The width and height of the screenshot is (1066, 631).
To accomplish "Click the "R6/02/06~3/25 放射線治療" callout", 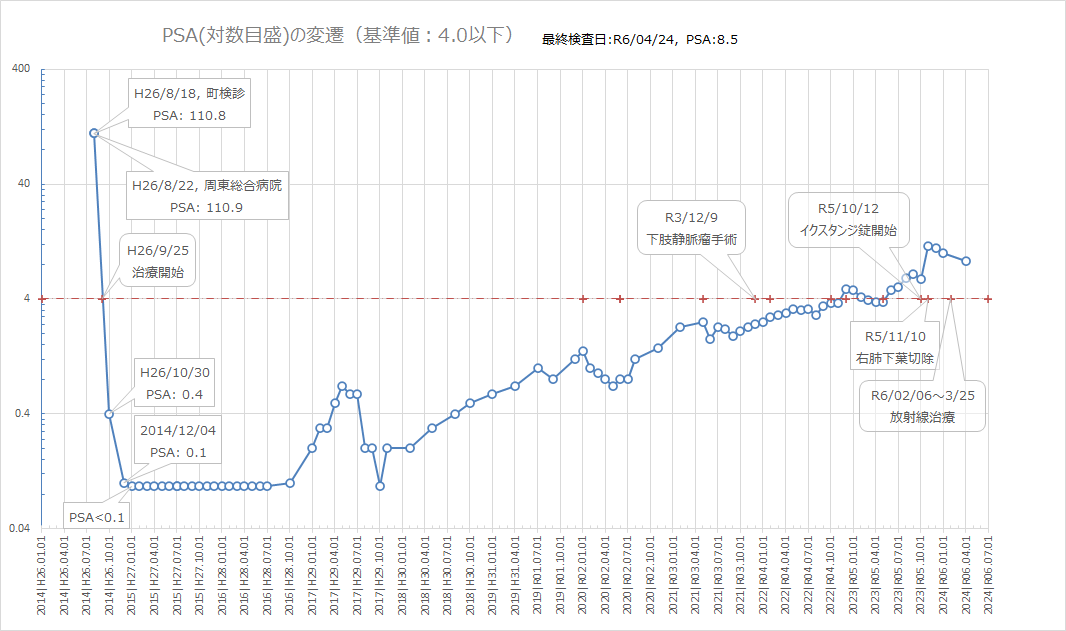I will pyautogui.click(x=923, y=406).
